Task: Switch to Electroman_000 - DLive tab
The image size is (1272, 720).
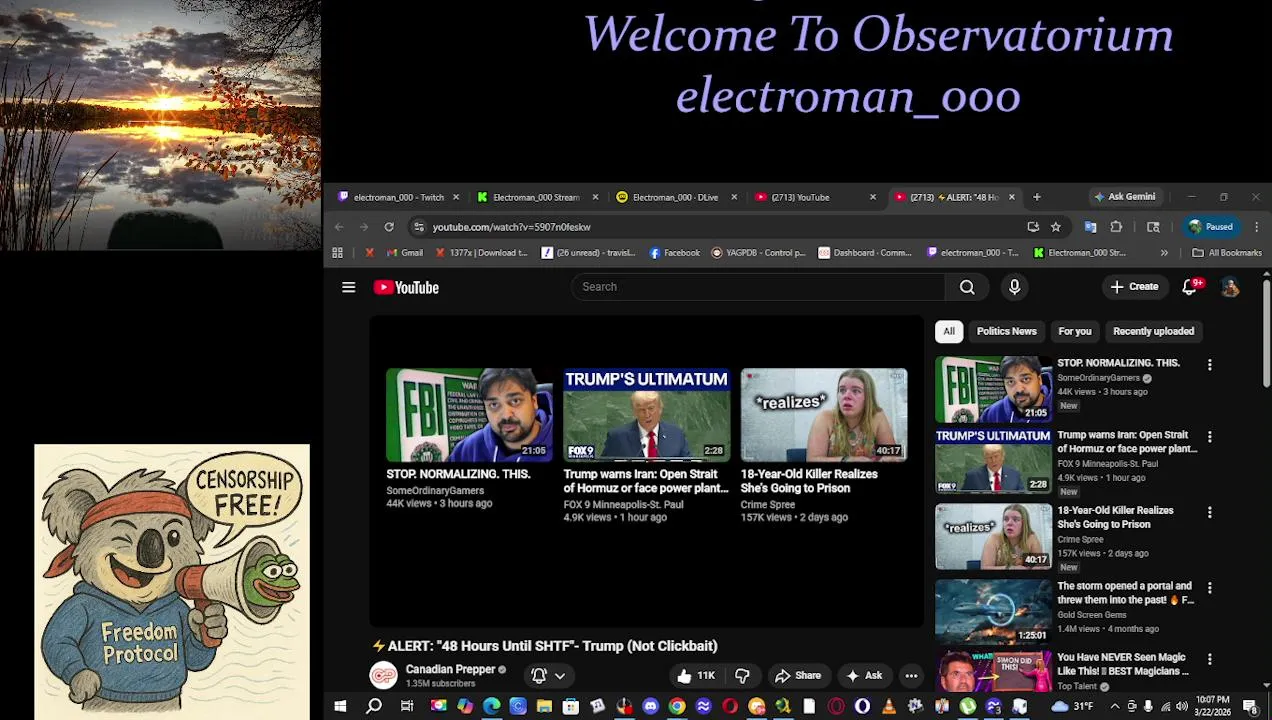Action: pos(675,197)
